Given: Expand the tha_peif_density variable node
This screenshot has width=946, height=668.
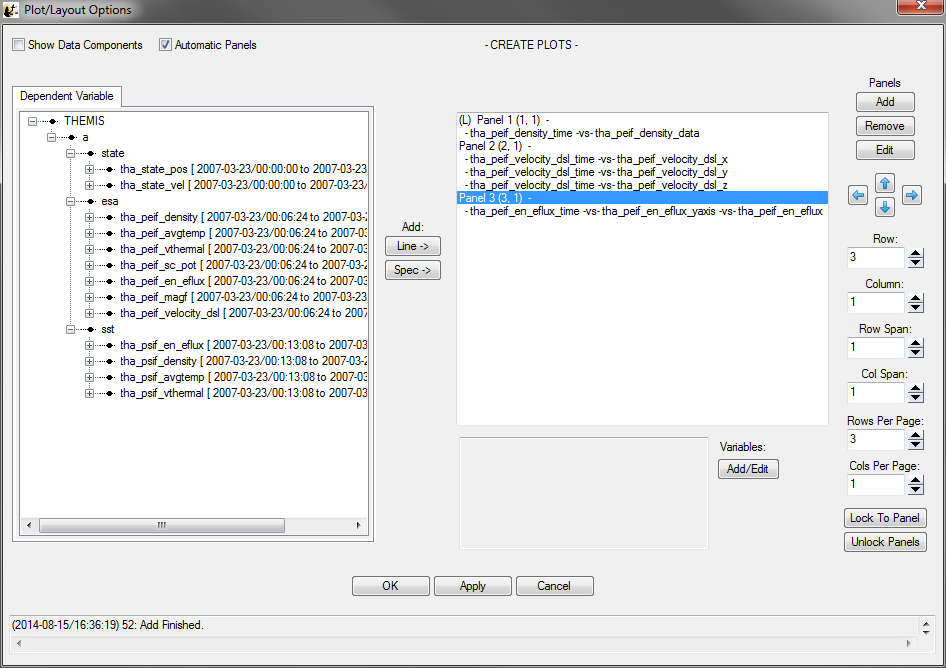Looking at the screenshot, I should [89, 217].
